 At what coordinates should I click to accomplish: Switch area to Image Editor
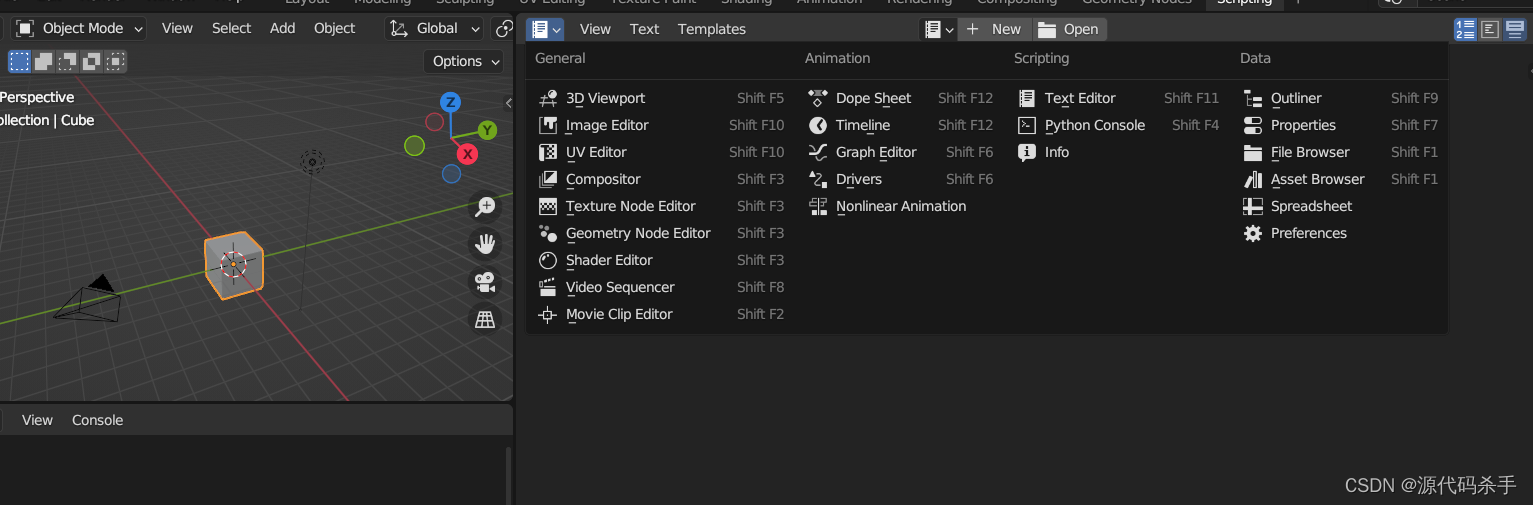coord(660,125)
